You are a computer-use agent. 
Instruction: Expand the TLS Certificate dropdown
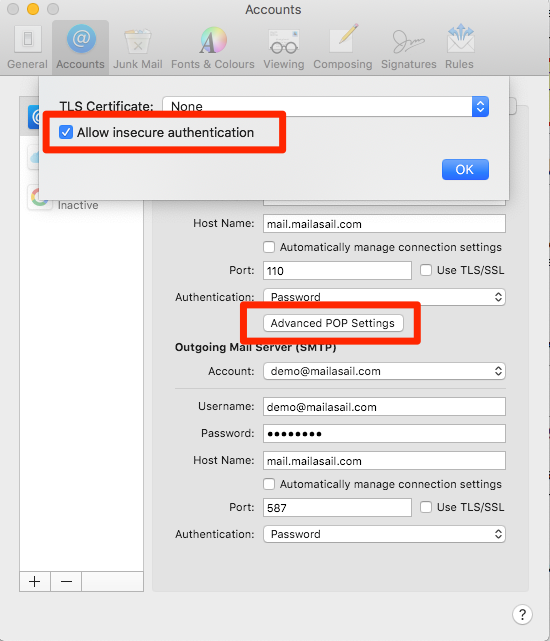tap(326, 106)
